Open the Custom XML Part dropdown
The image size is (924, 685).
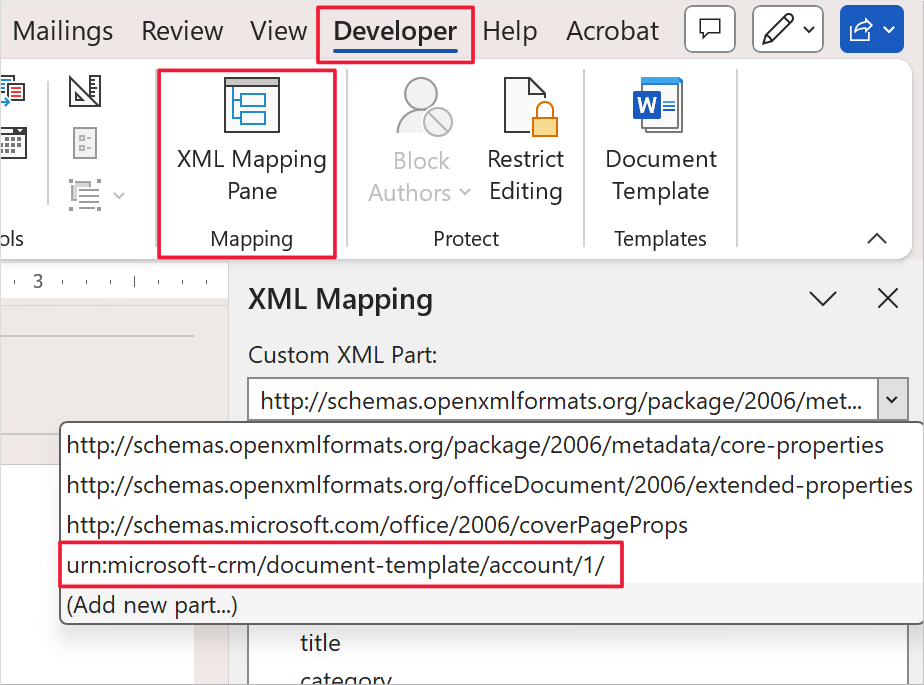coord(892,399)
